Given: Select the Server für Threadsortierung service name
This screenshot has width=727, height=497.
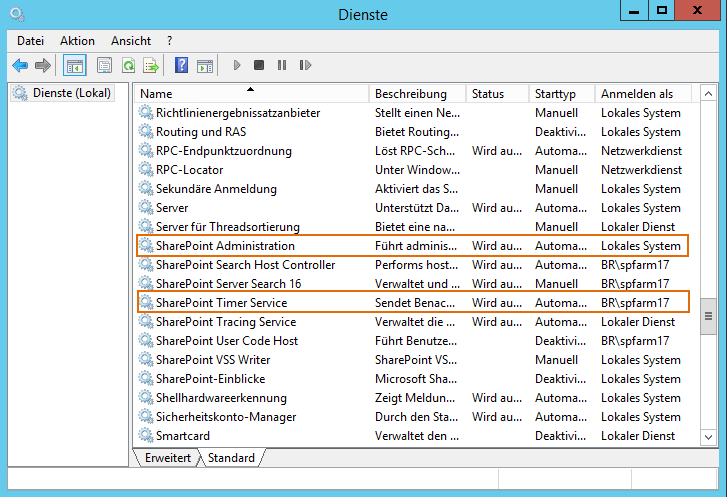Looking at the screenshot, I should [x=228, y=227].
